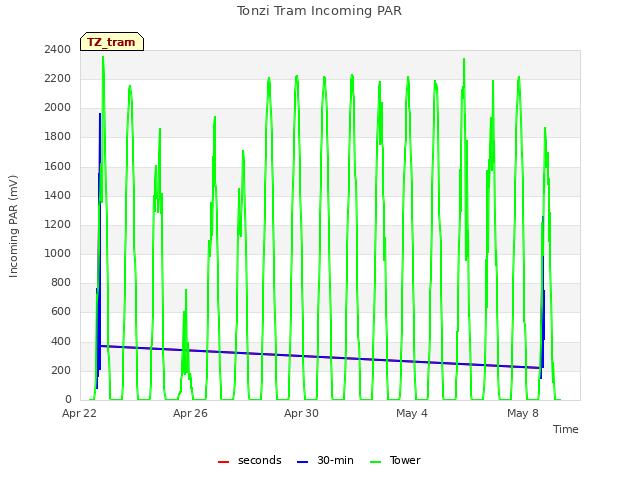The image size is (640, 480).
Task: Click the chart title 'Tonzi Tram Incoming PAR'
Action: point(319,11)
